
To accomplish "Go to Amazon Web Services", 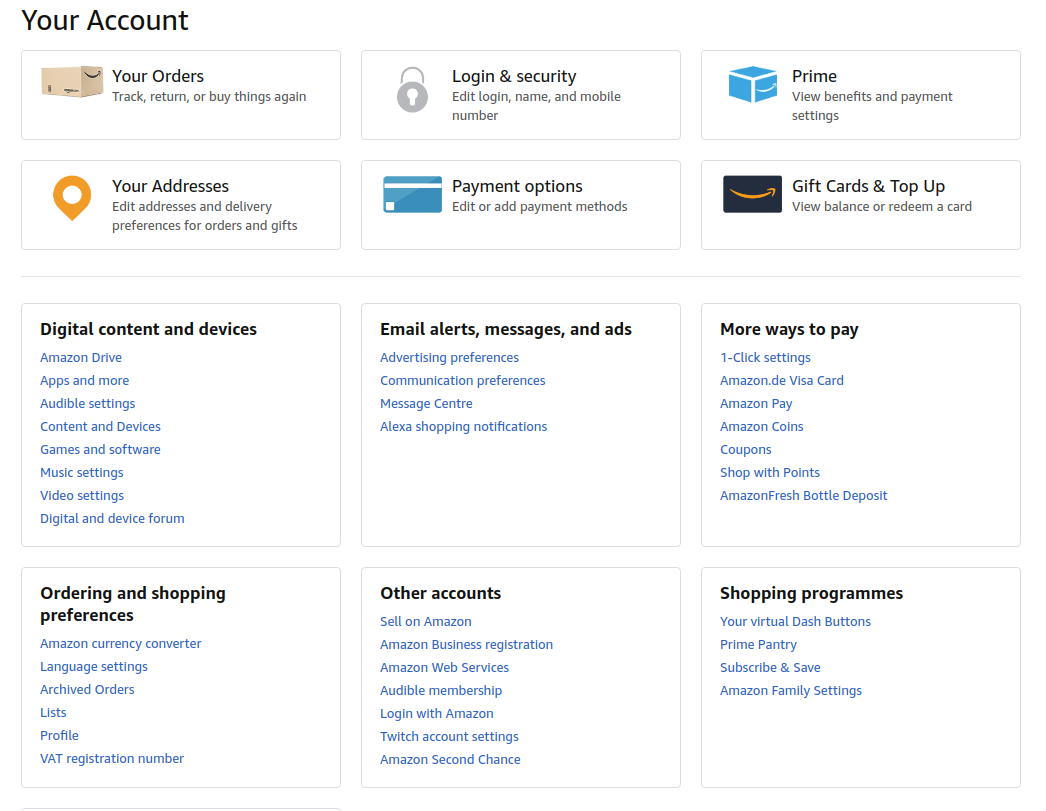I will click(x=444, y=668).
